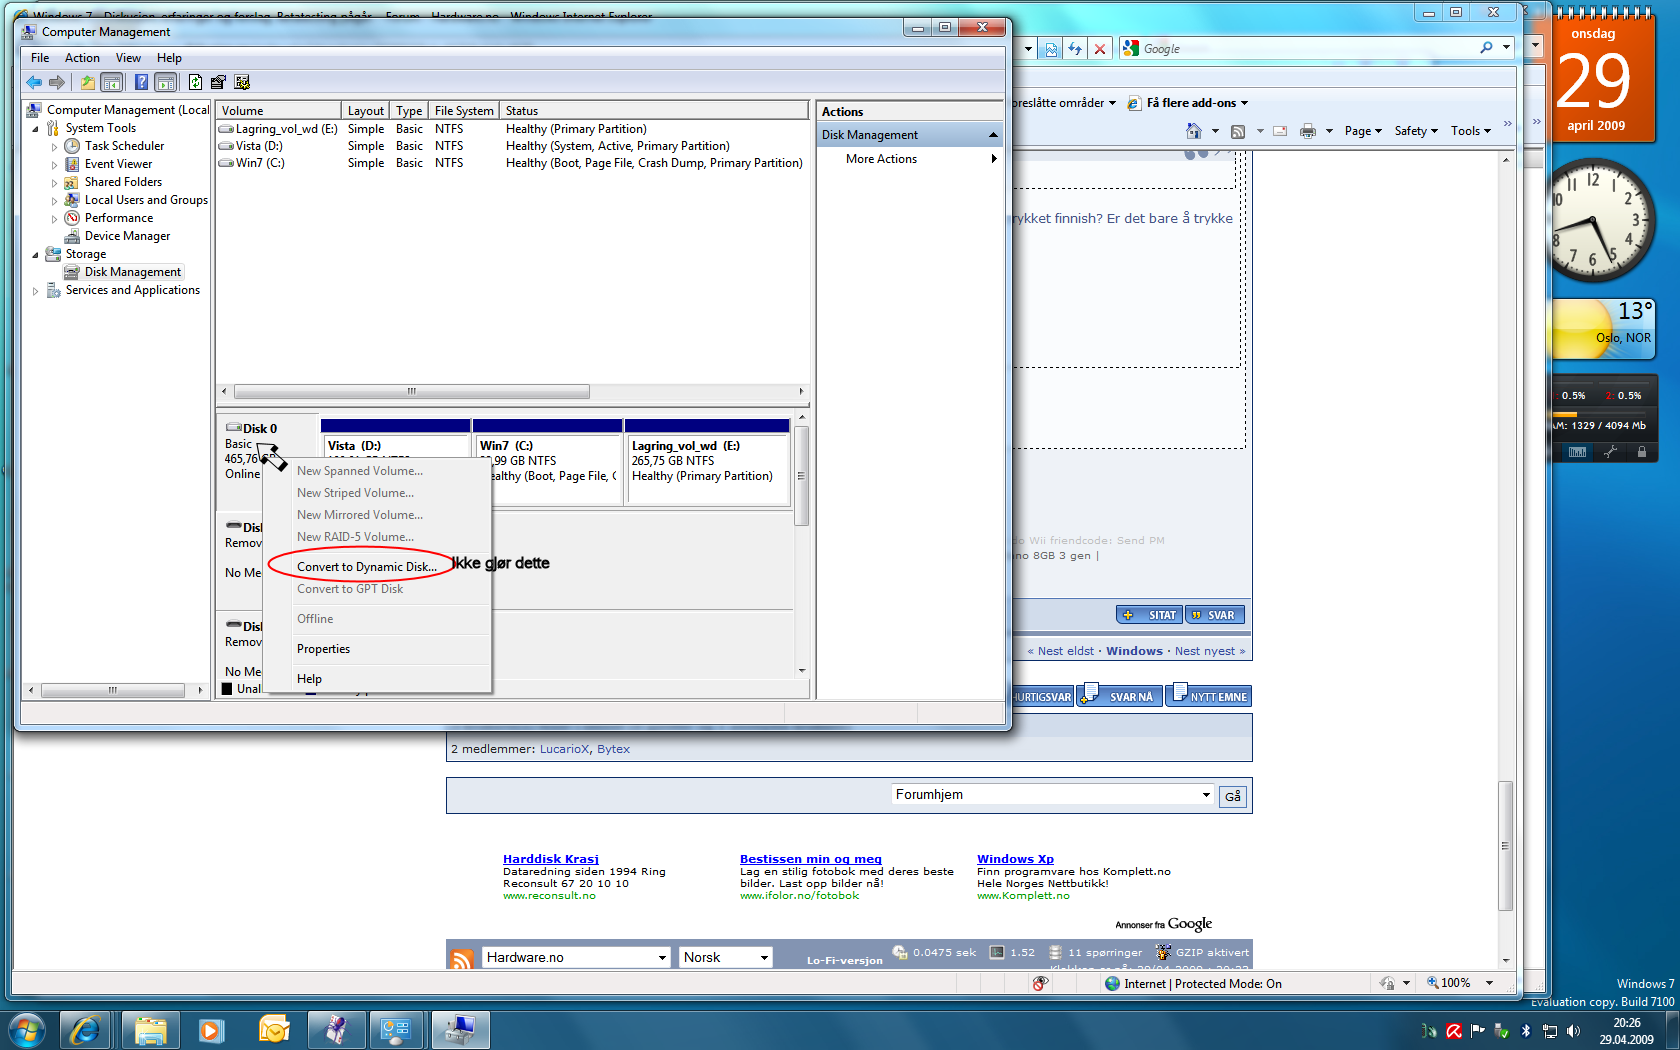This screenshot has width=1680, height=1050.
Task: Expand the Performance node
Action: click(54, 219)
